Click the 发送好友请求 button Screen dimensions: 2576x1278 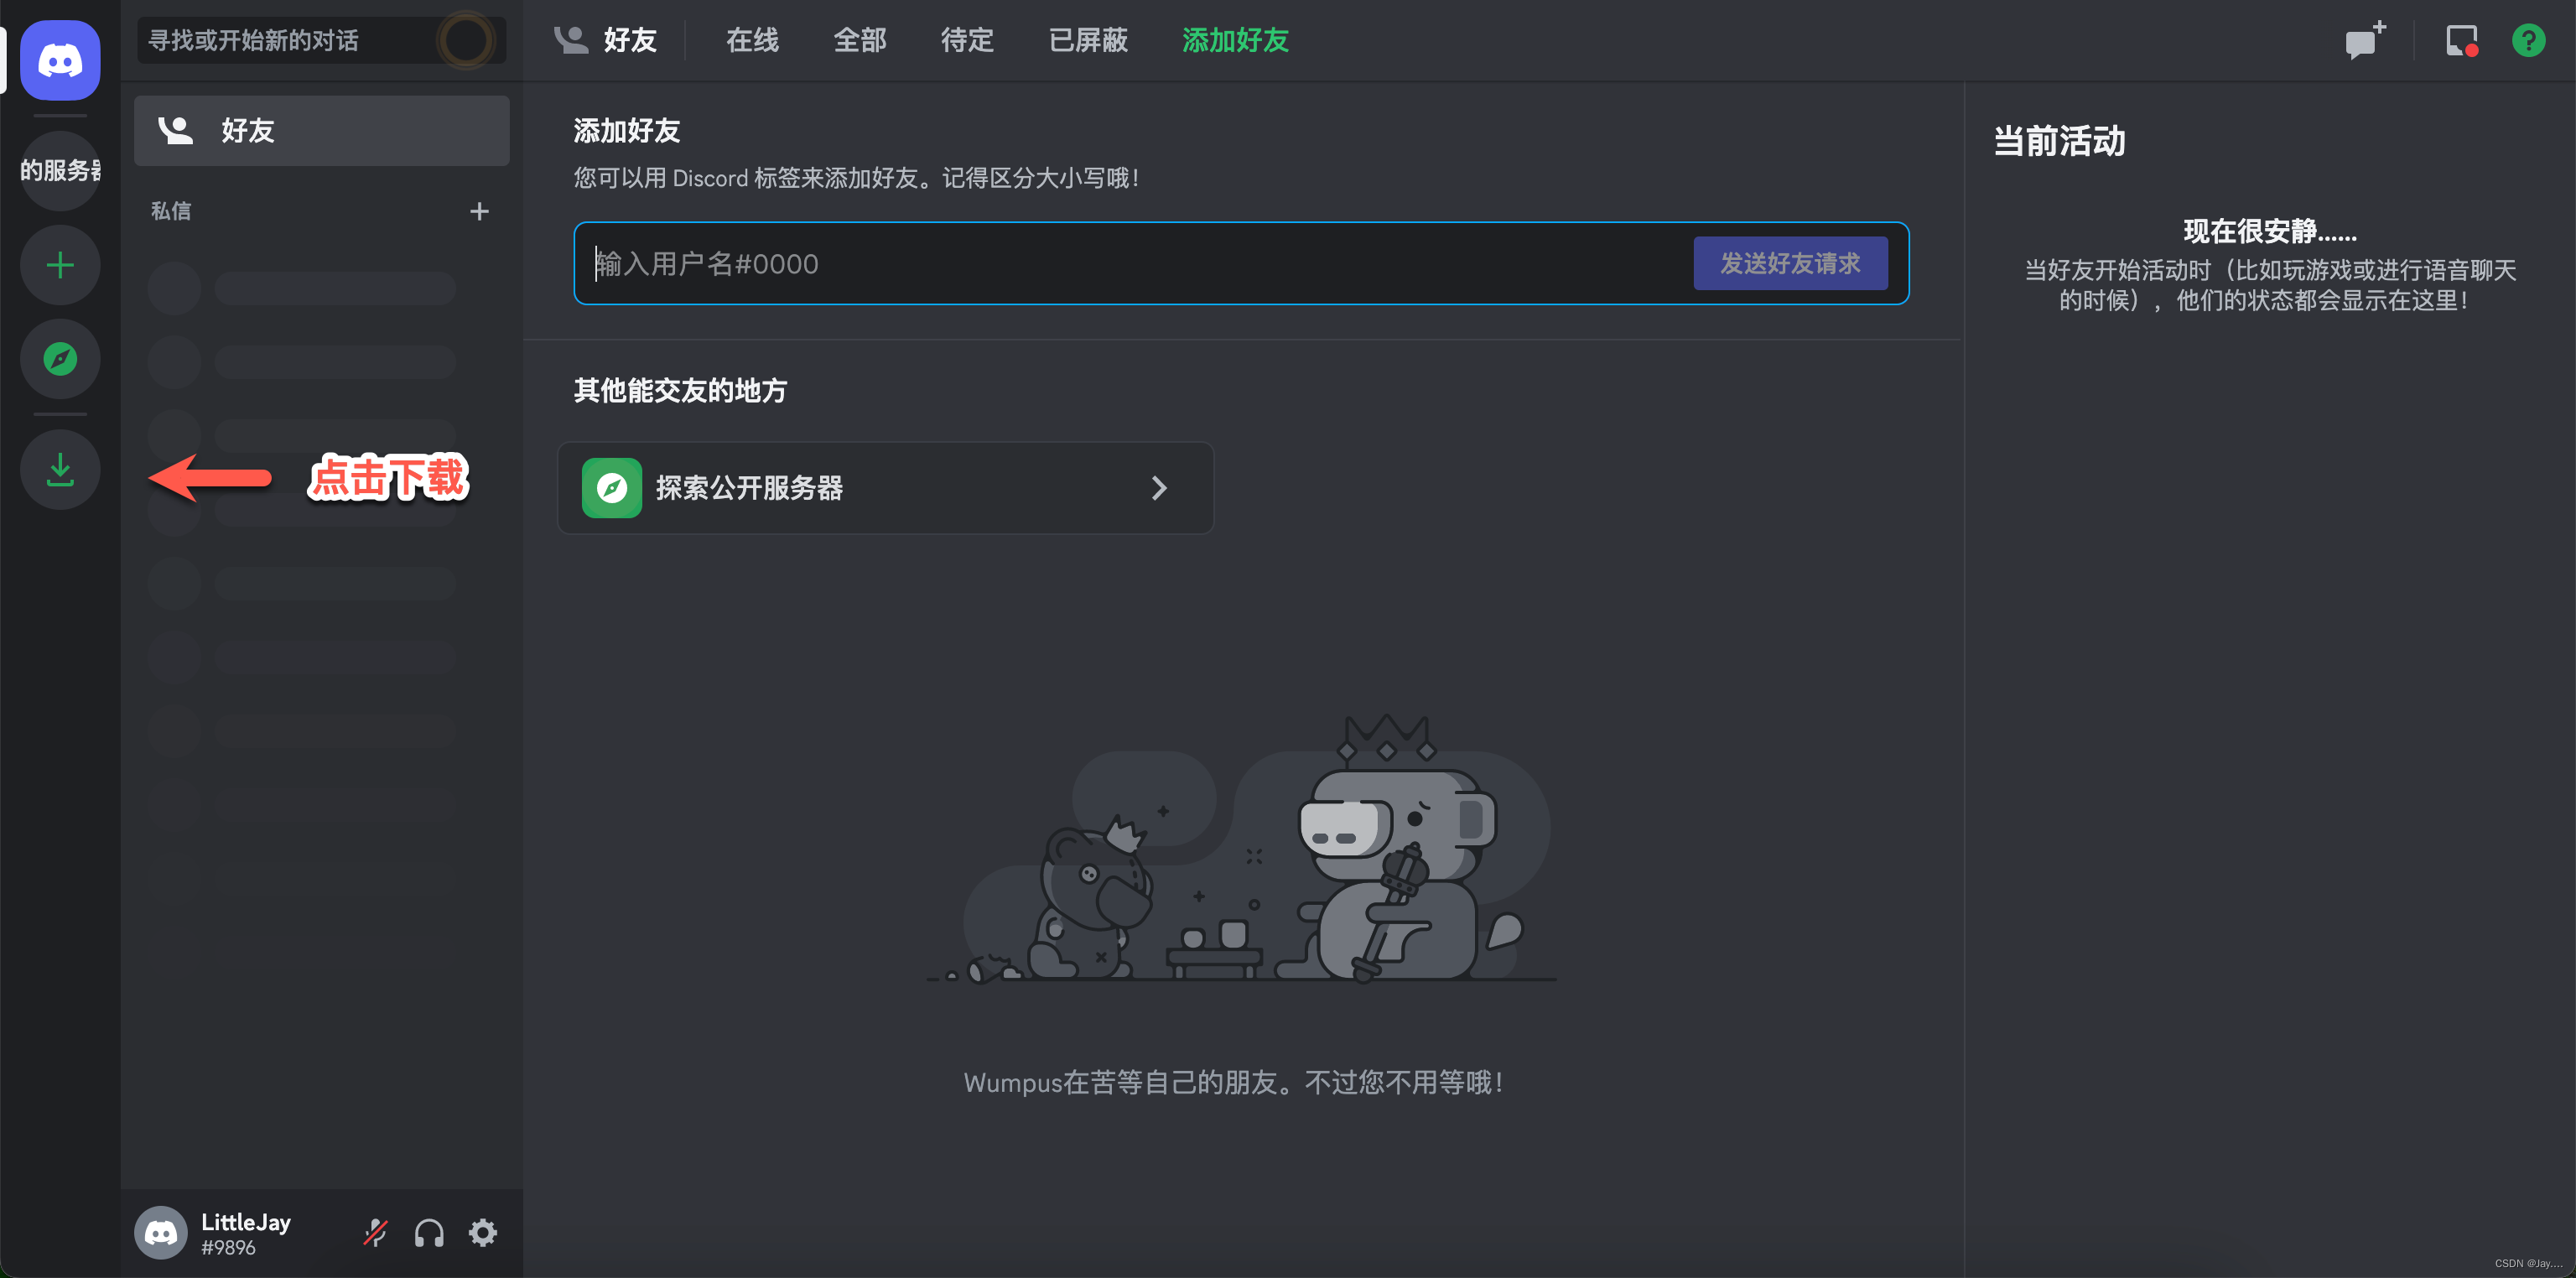point(1790,263)
